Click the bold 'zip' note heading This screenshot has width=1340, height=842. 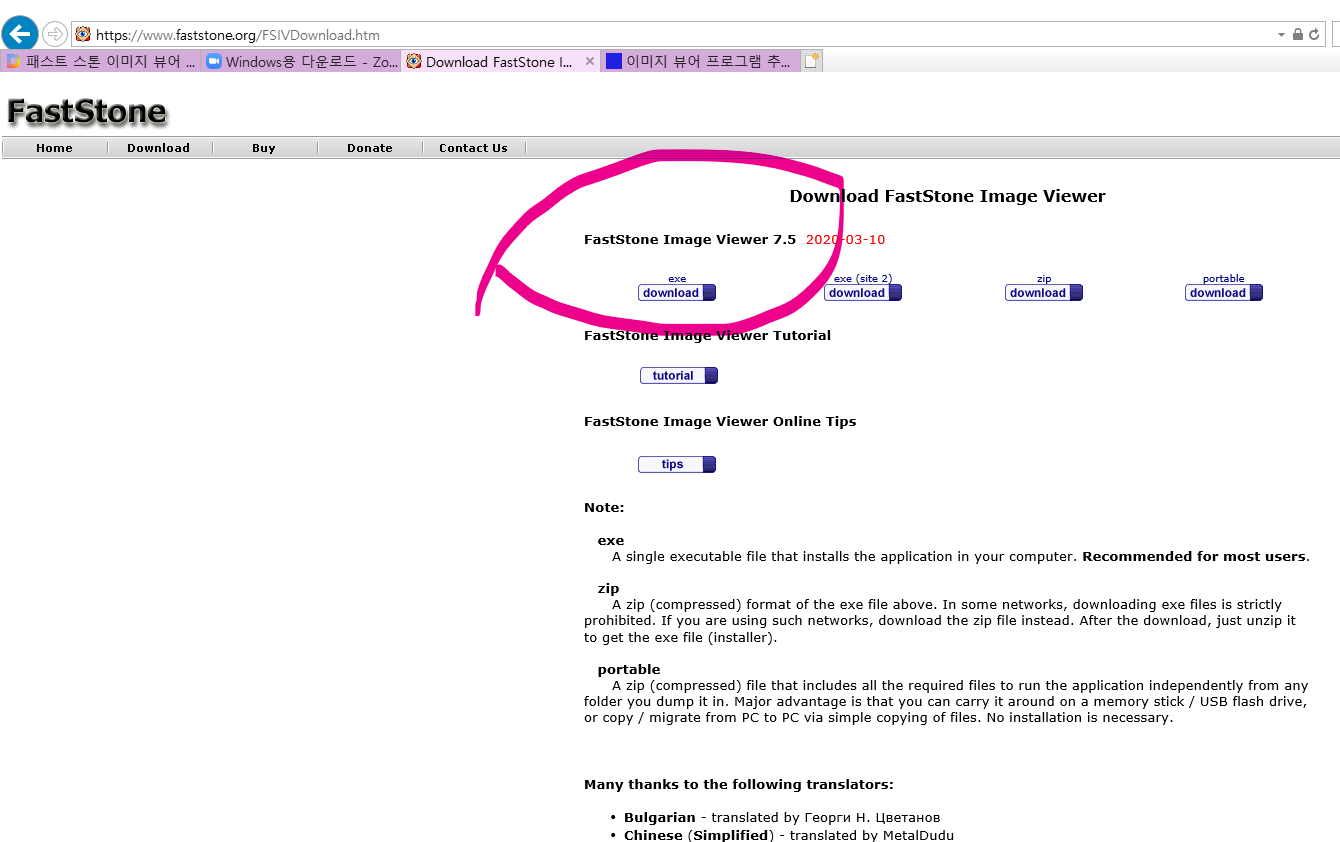(x=608, y=589)
